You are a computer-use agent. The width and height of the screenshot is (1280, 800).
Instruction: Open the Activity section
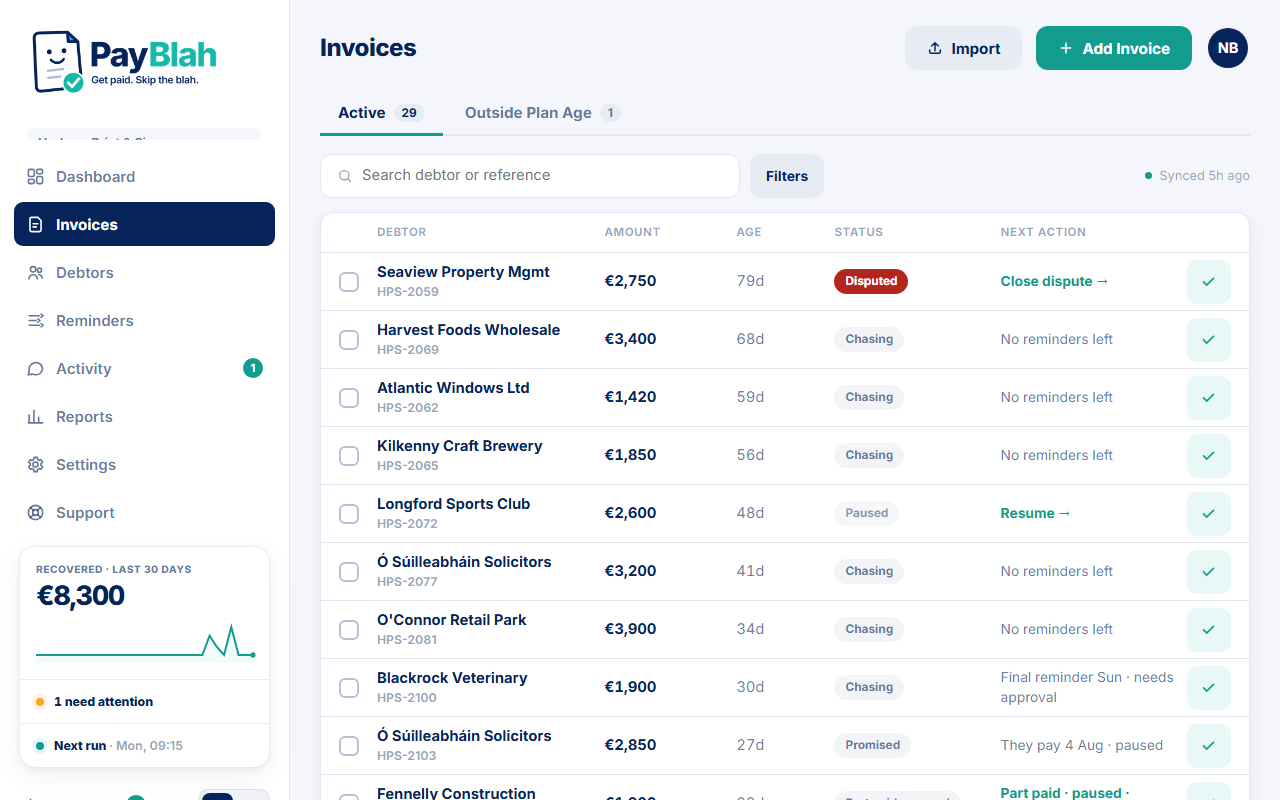click(144, 369)
